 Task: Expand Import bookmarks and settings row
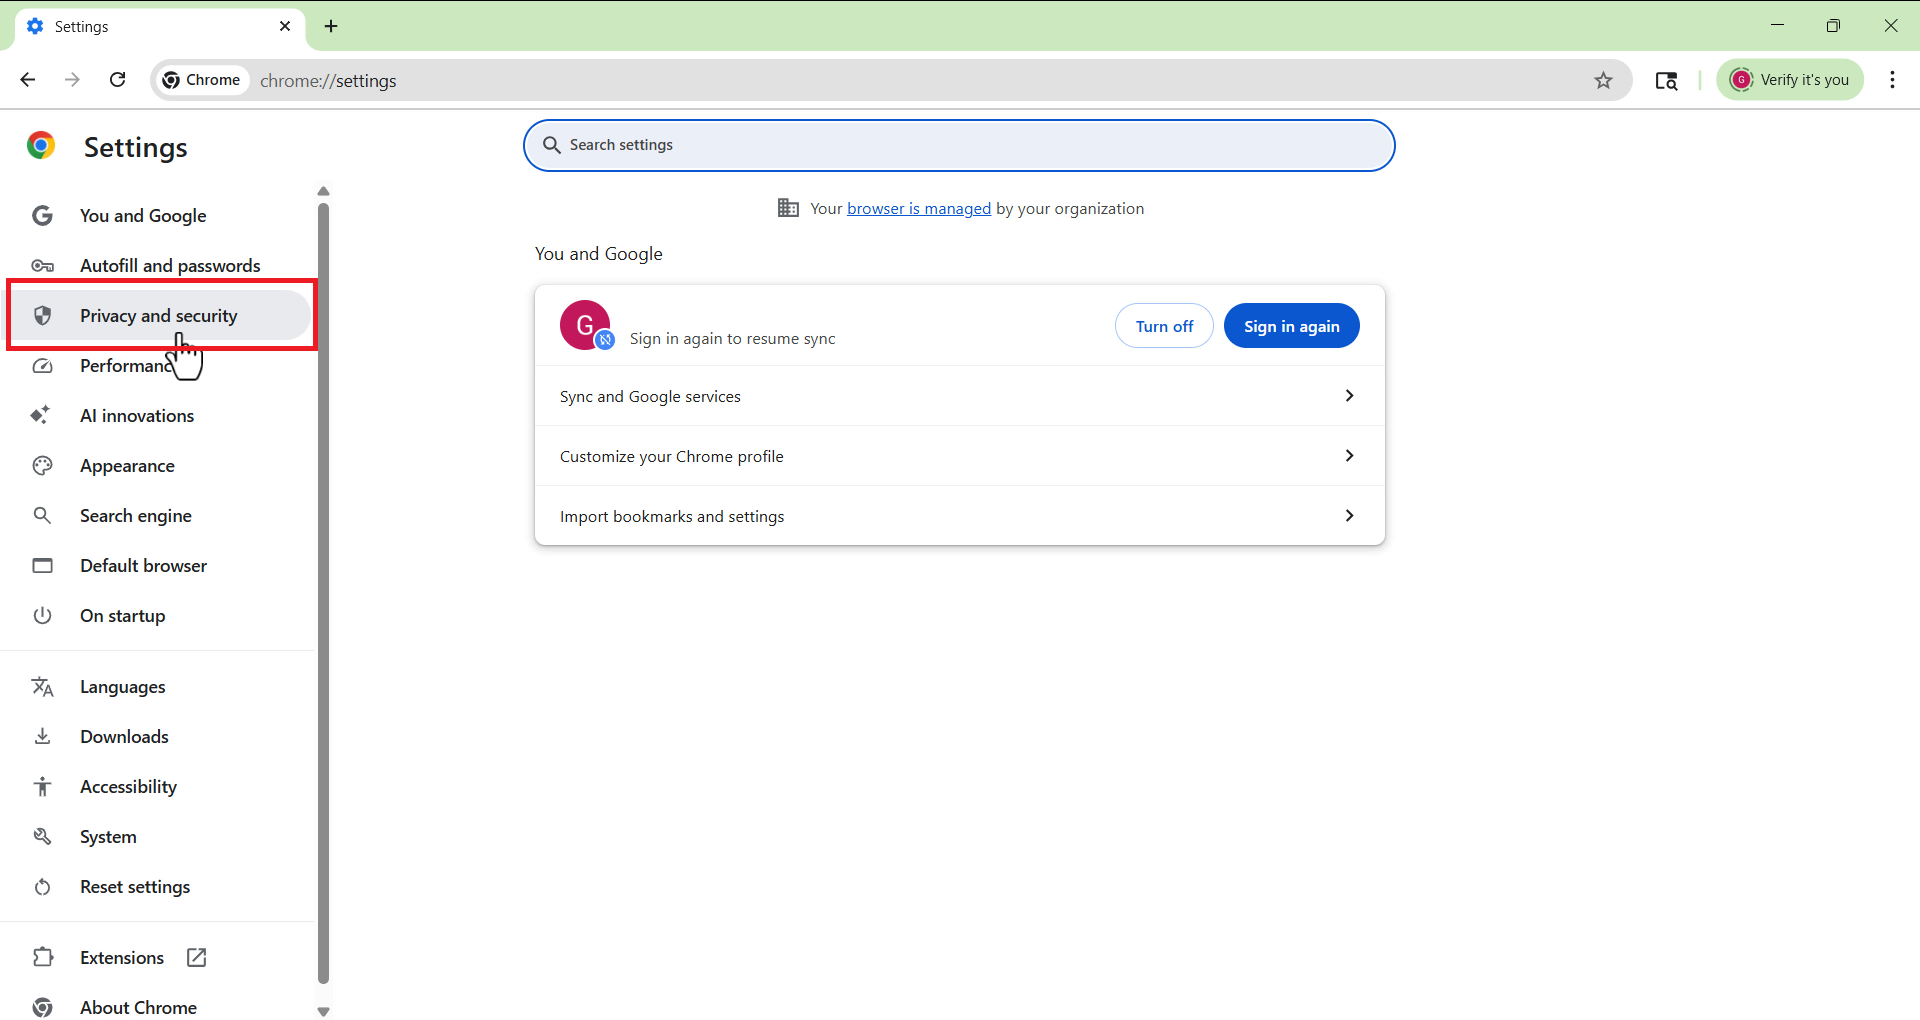click(x=1349, y=516)
